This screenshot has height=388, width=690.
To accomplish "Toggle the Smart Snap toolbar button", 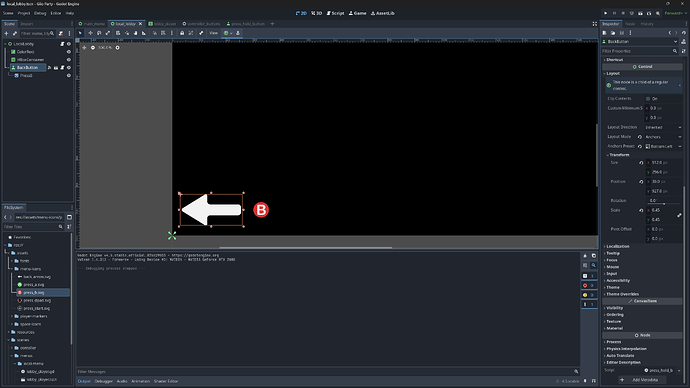I will point(154,33).
